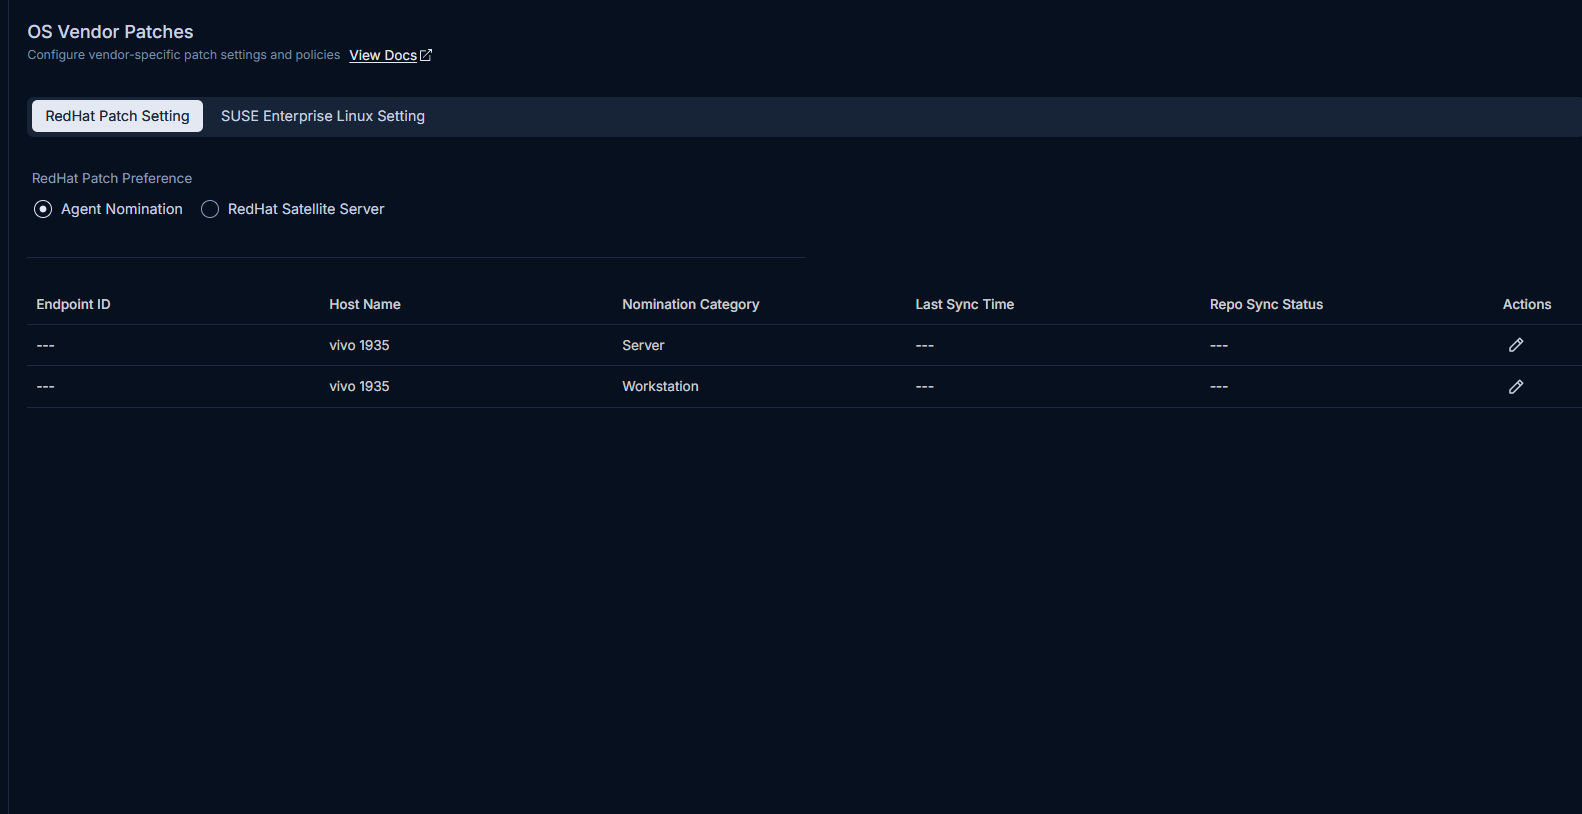Click vivo 1935 host in Workstation row

[x=359, y=386]
